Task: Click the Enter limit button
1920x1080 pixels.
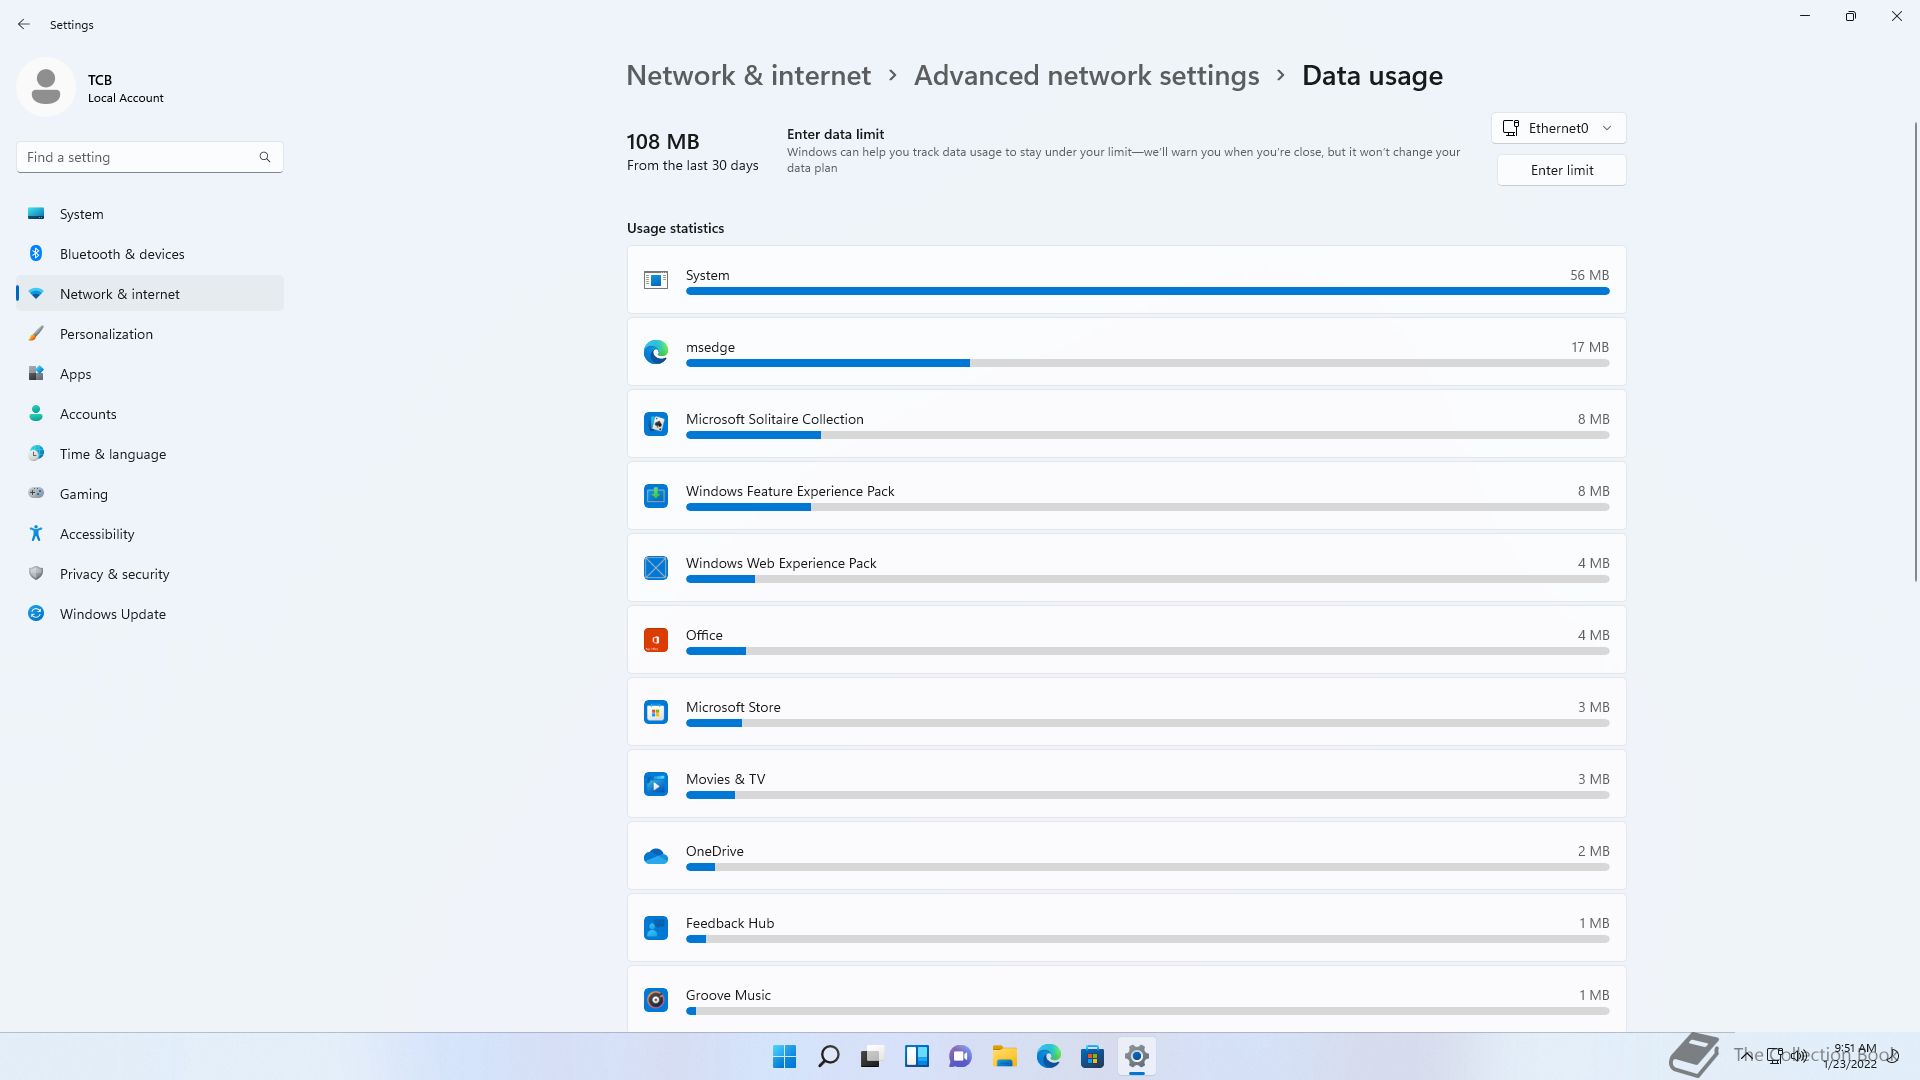Action: tap(1562, 170)
